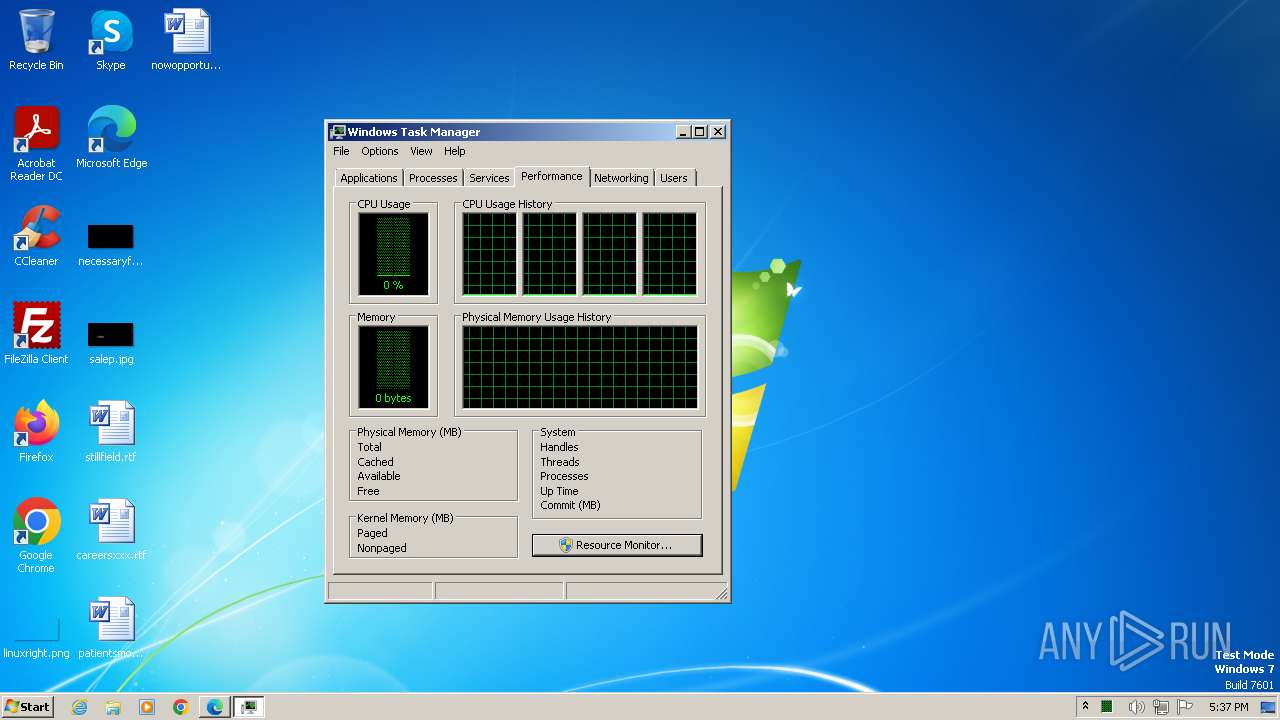Click the 'Up Time' label
Image resolution: width=1280 pixels, height=720 pixels.
(559, 491)
